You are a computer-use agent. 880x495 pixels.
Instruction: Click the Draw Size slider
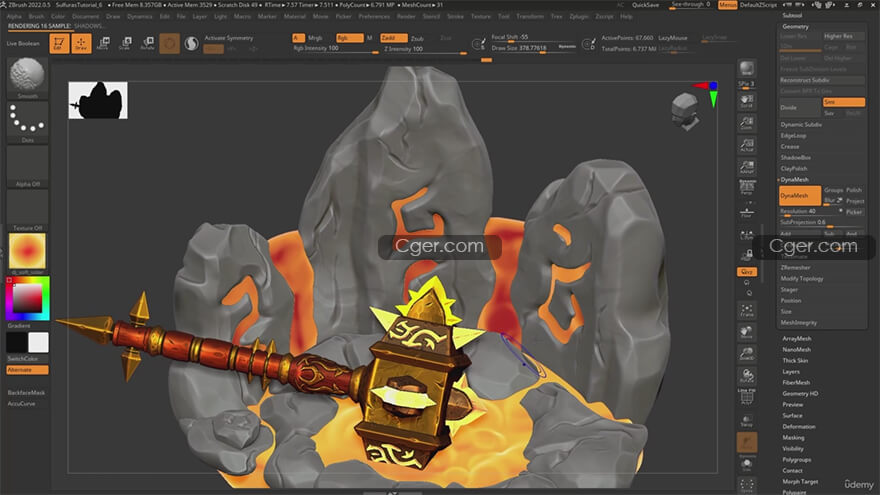coord(533,49)
